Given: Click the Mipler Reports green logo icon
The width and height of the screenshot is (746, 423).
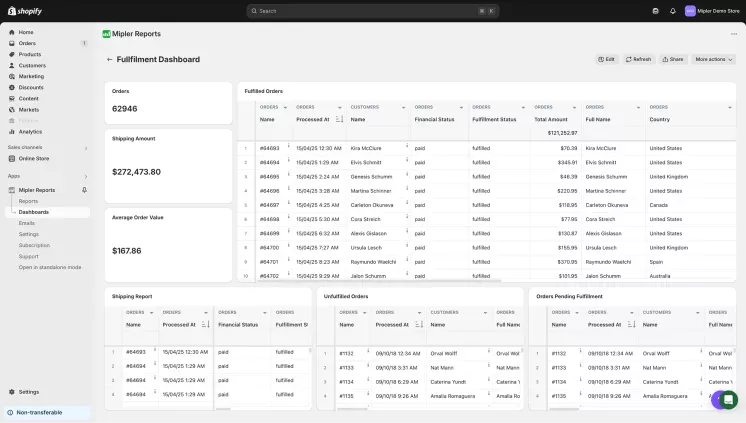Looking at the screenshot, I should [x=107, y=34].
